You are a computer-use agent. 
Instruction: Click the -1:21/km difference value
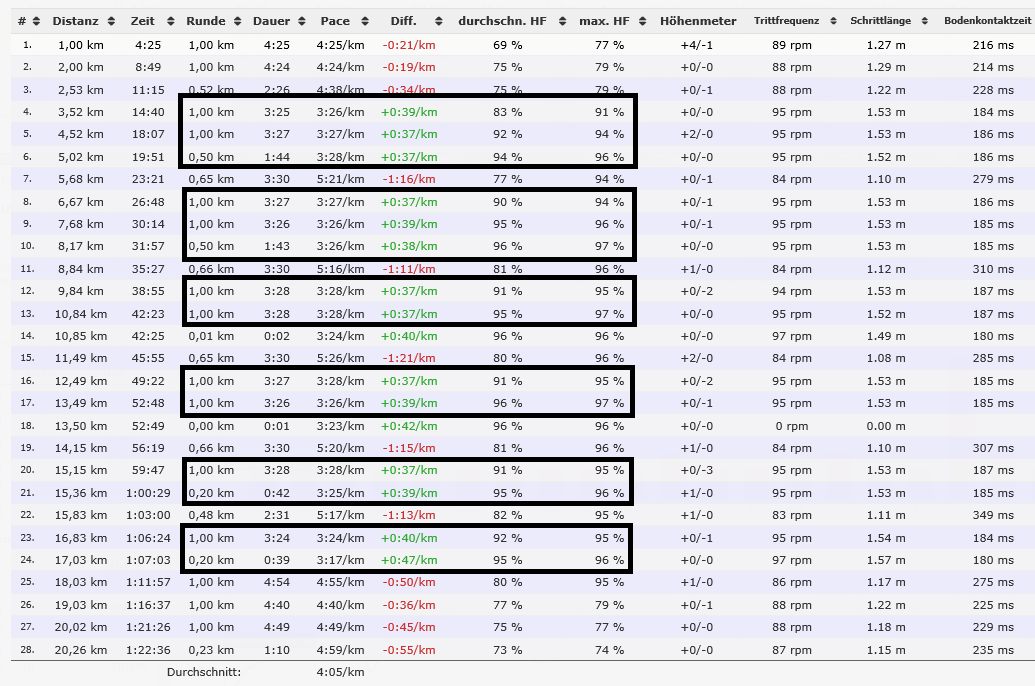tap(409, 358)
